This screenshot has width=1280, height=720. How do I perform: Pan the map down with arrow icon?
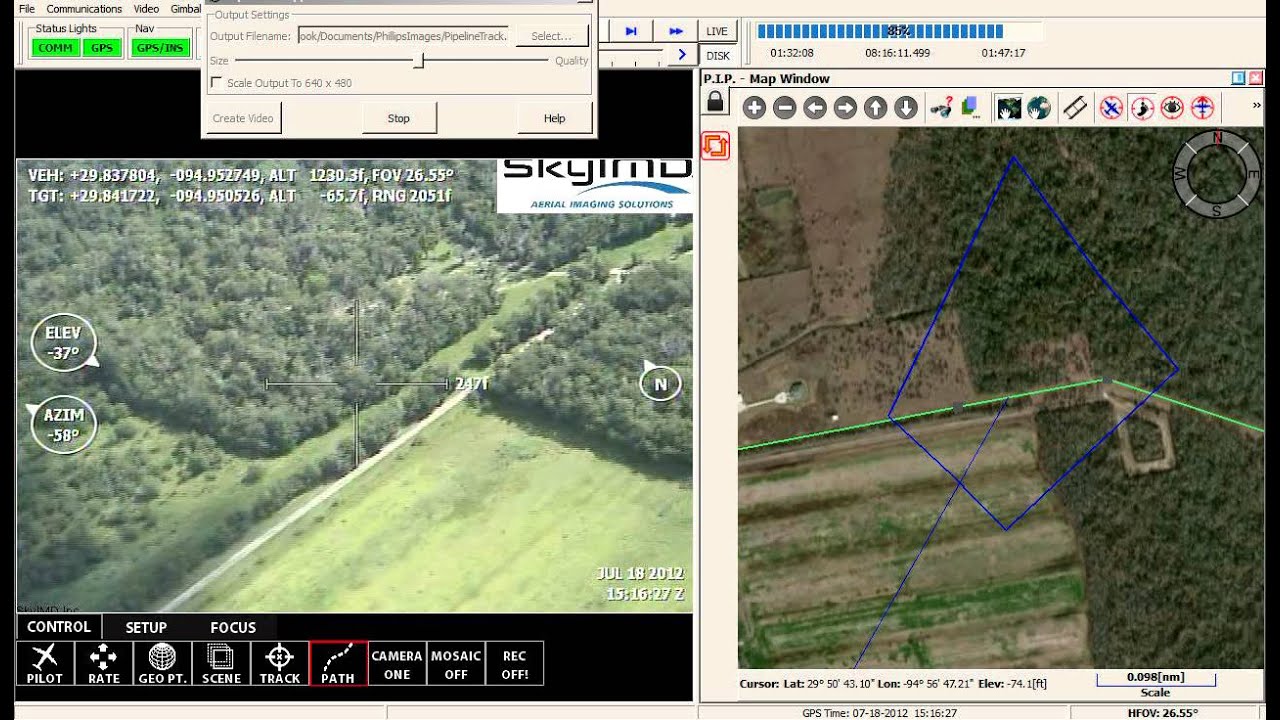tap(906, 108)
